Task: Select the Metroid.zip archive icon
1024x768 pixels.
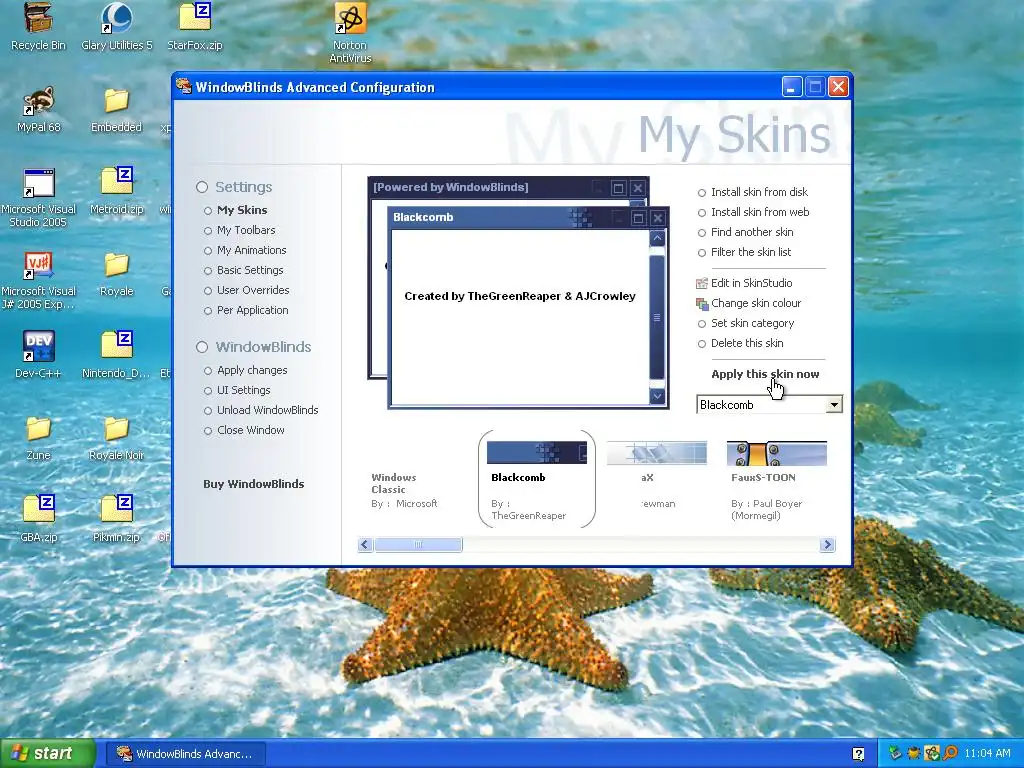Action: (116, 190)
